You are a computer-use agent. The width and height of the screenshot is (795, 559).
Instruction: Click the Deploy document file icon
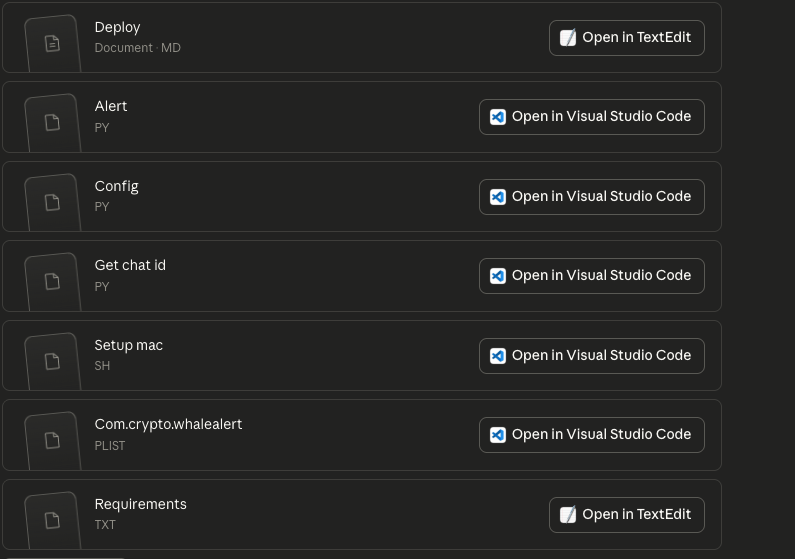click(x=52, y=43)
